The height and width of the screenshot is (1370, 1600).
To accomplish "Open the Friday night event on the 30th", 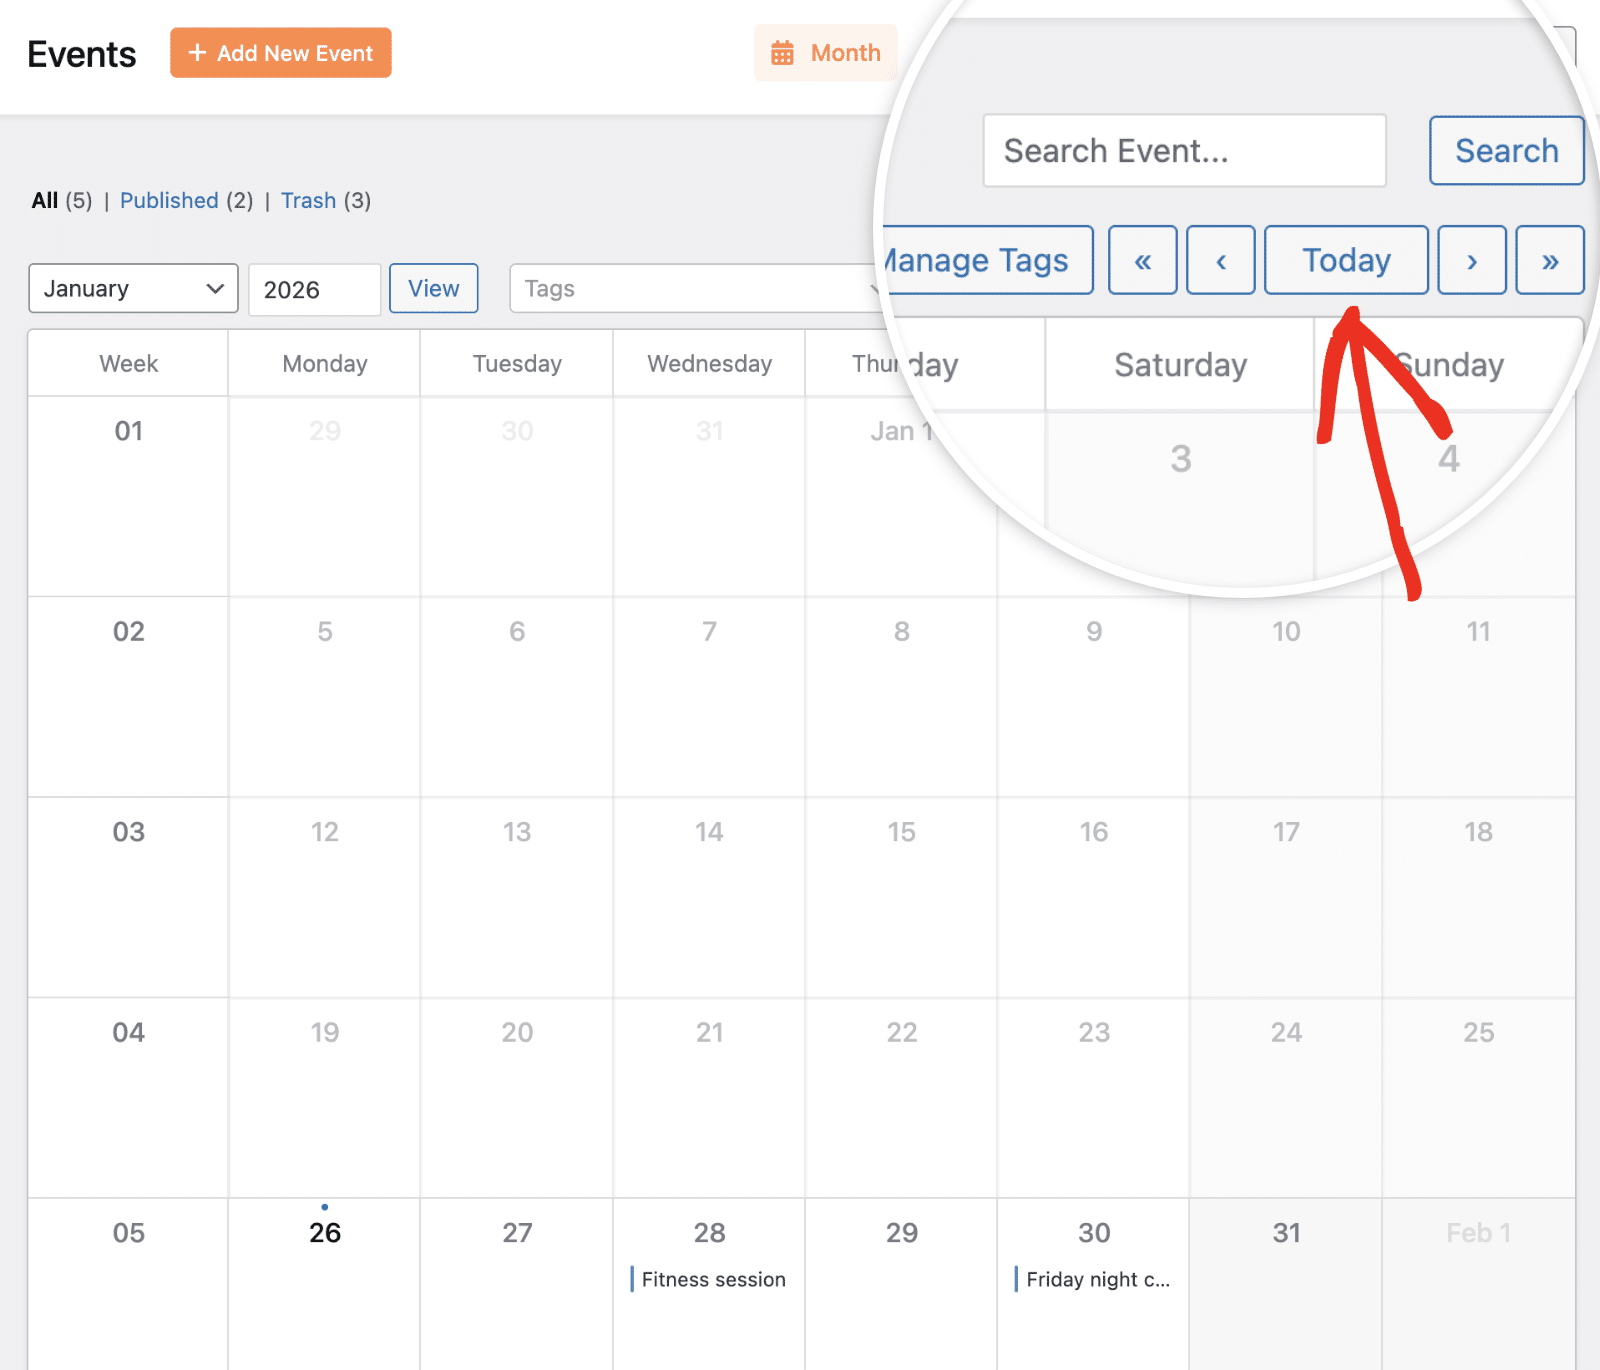I will pyautogui.click(x=1096, y=1279).
